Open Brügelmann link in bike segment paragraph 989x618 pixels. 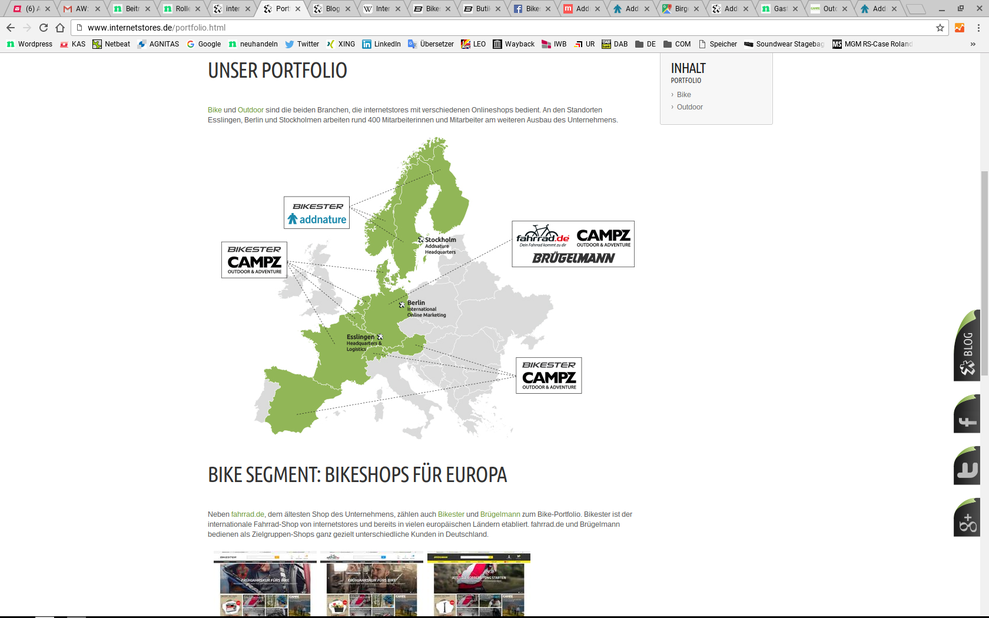pos(500,515)
